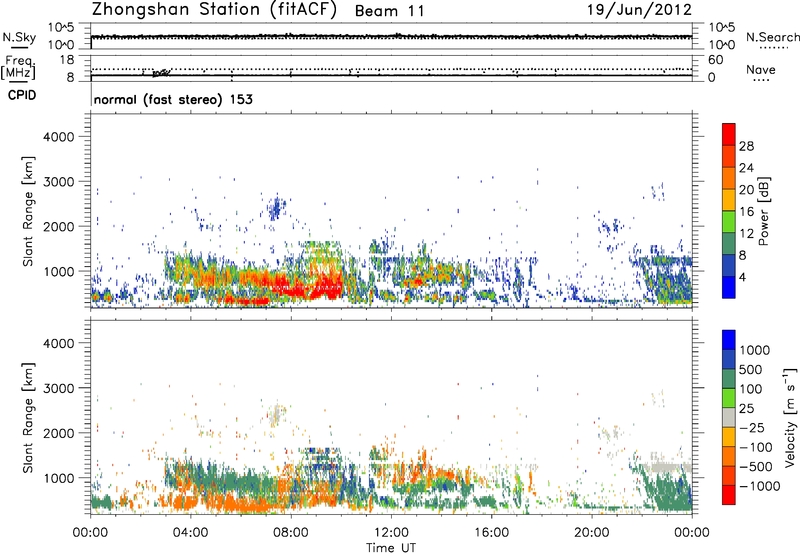Screen dimensions: 800x554
Task: Select the 3000 km tick of velocity panel
Action: pos(59,388)
